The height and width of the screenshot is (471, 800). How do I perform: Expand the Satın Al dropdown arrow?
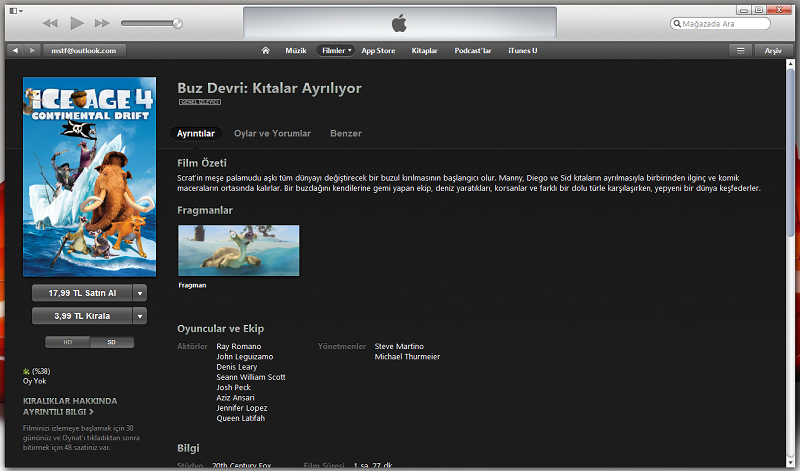(140, 293)
